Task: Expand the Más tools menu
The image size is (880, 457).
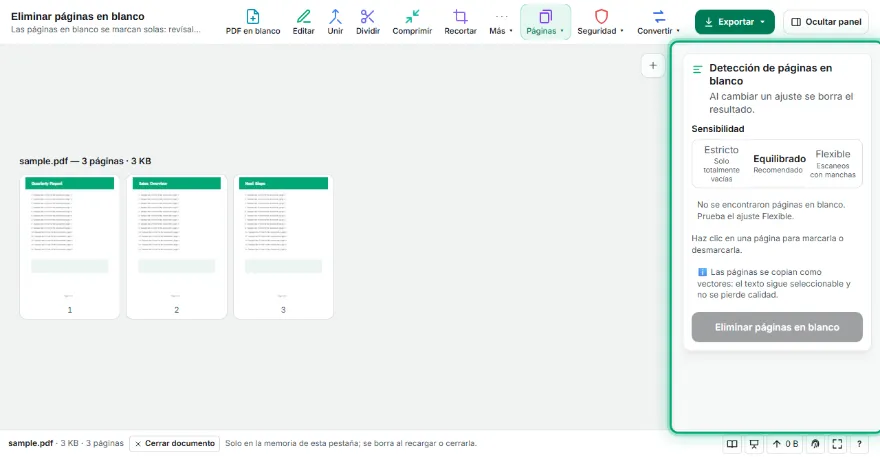Action: [501, 22]
